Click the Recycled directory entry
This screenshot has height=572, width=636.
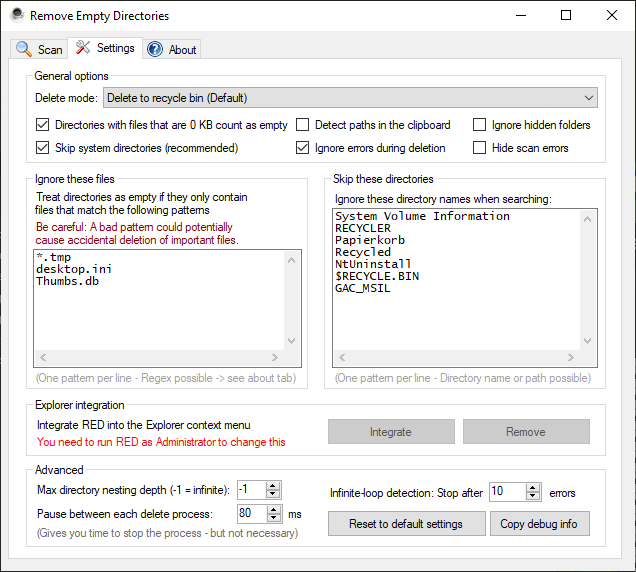pos(363,252)
